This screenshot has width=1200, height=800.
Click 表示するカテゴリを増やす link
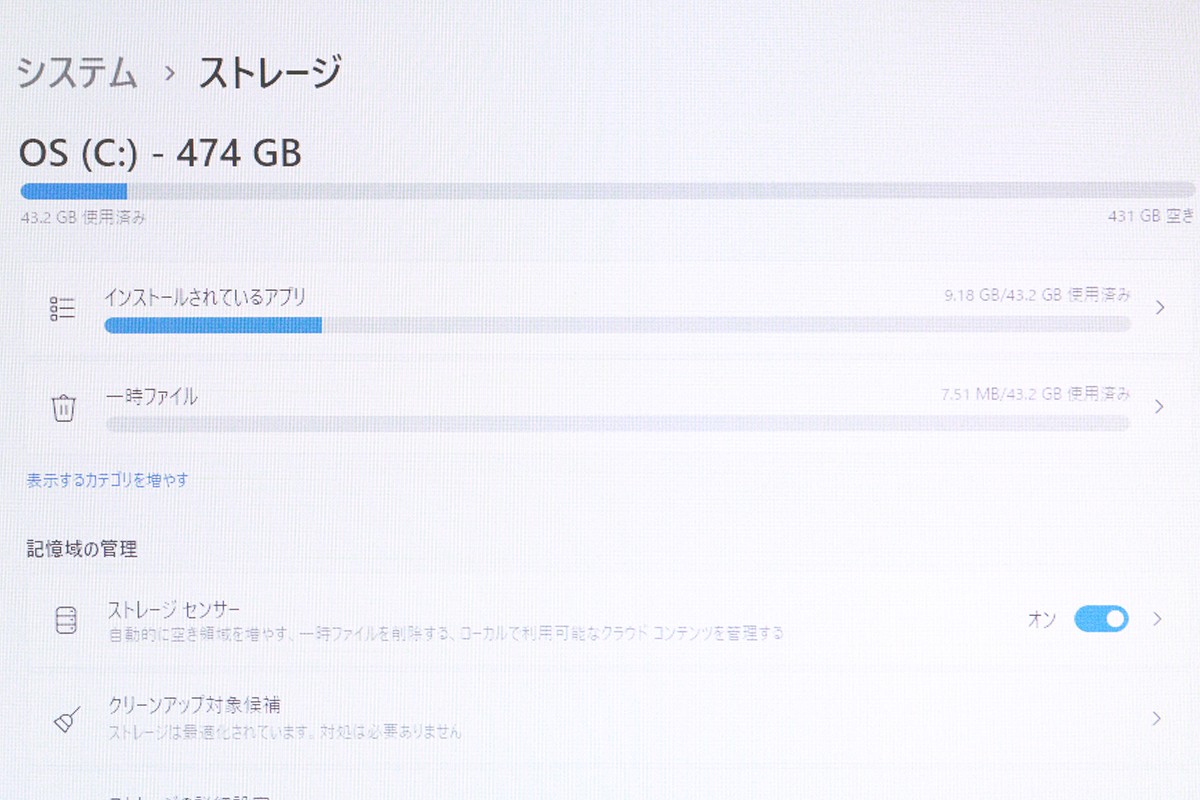pyautogui.click(x=107, y=481)
